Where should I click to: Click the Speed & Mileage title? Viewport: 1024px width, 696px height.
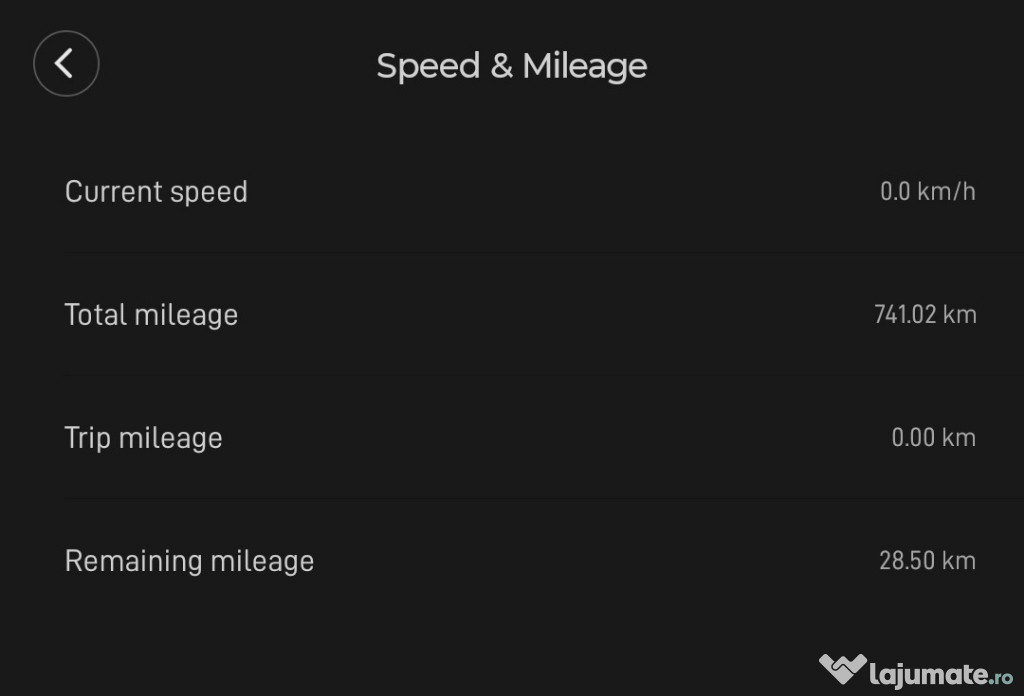(511, 66)
